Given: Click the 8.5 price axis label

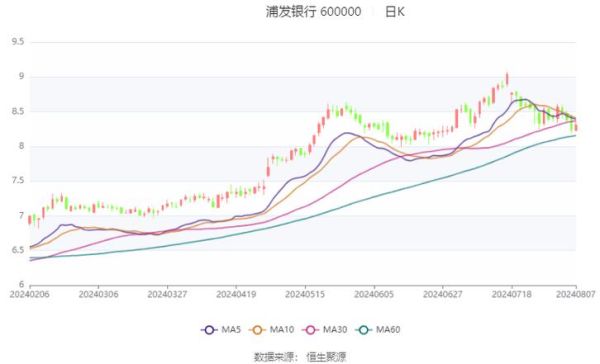Looking at the screenshot, I should [x=18, y=111].
